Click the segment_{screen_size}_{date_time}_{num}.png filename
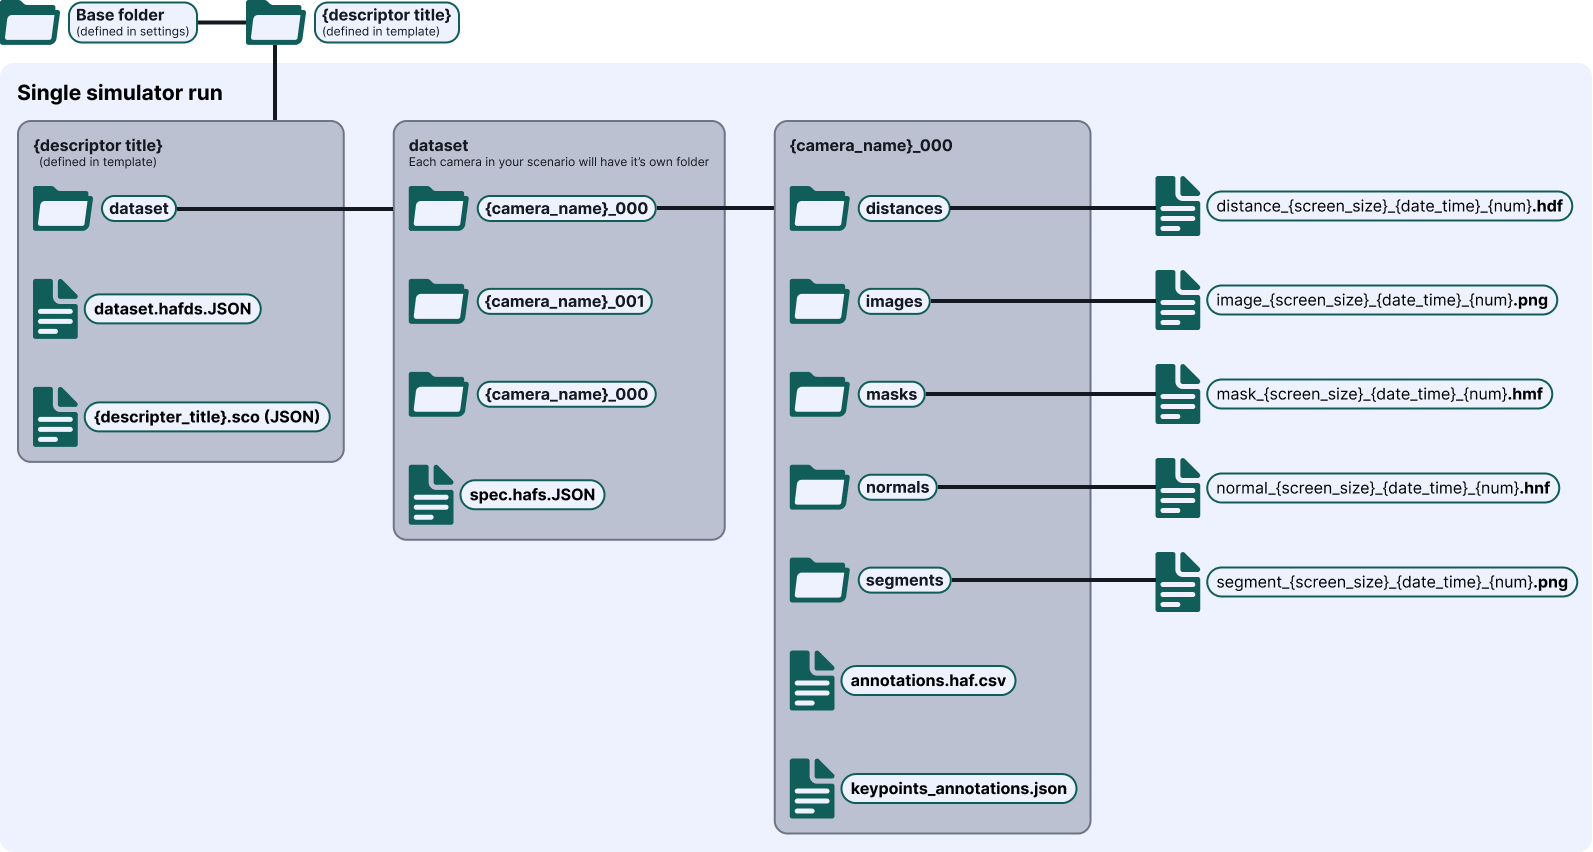The height and width of the screenshot is (852, 1593). tap(1392, 582)
